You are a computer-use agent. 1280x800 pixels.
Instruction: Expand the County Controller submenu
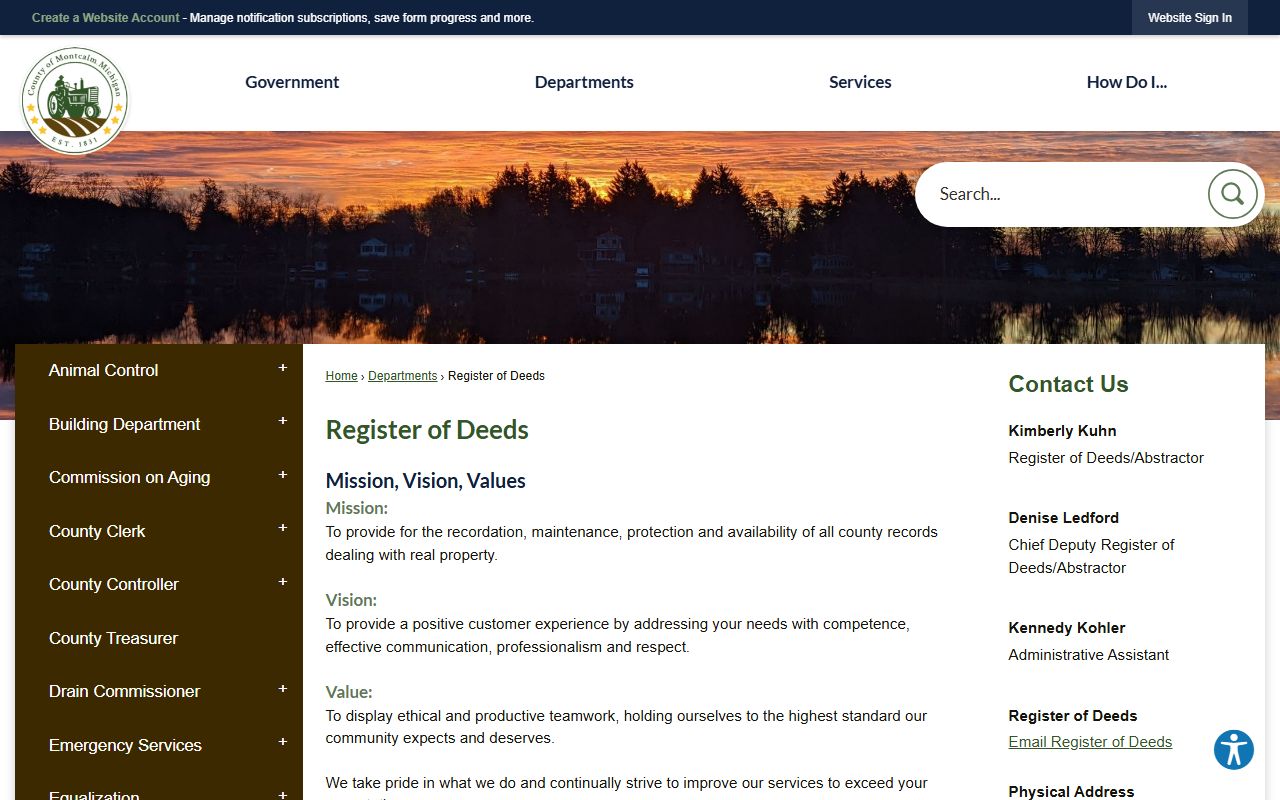click(x=283, y=583)
